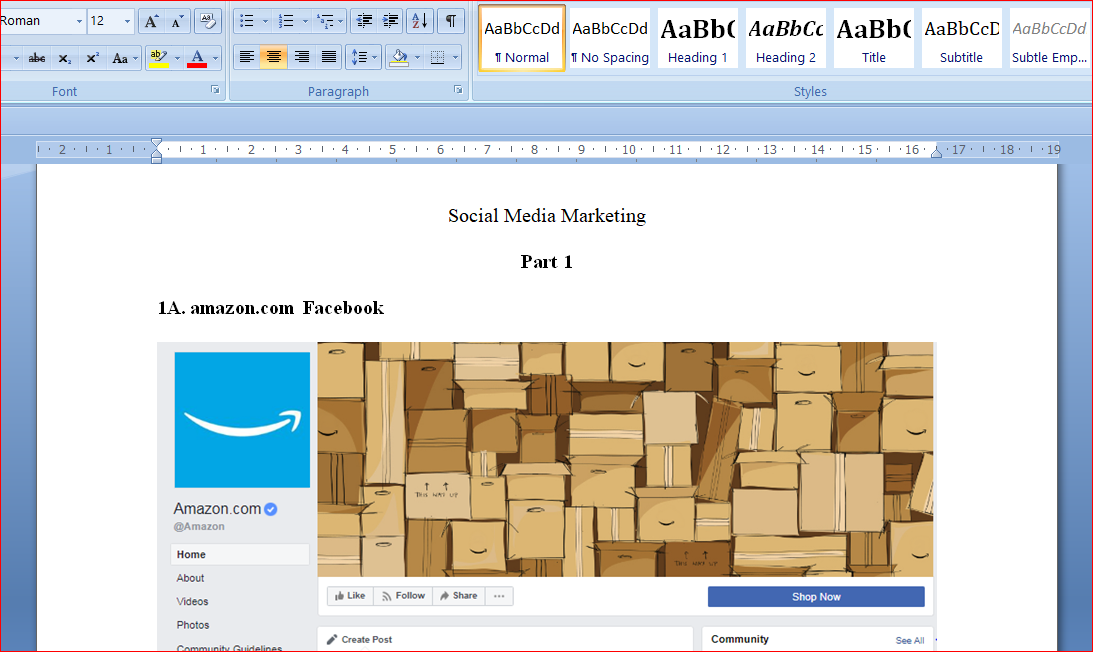Open highlight color picker arrow
This screenshot has height=652, width=1093.
click(177, 58)
